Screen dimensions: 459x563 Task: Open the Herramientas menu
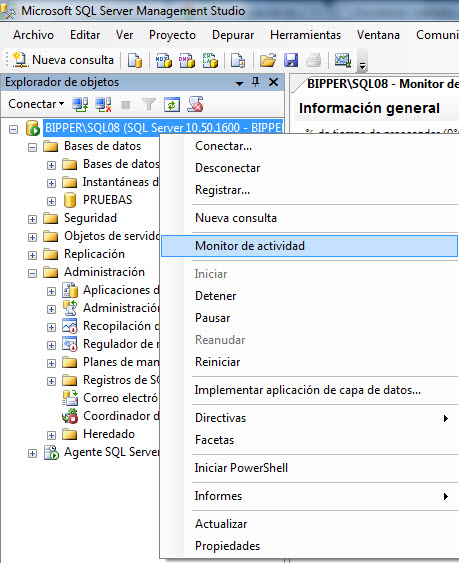point(306,35)
